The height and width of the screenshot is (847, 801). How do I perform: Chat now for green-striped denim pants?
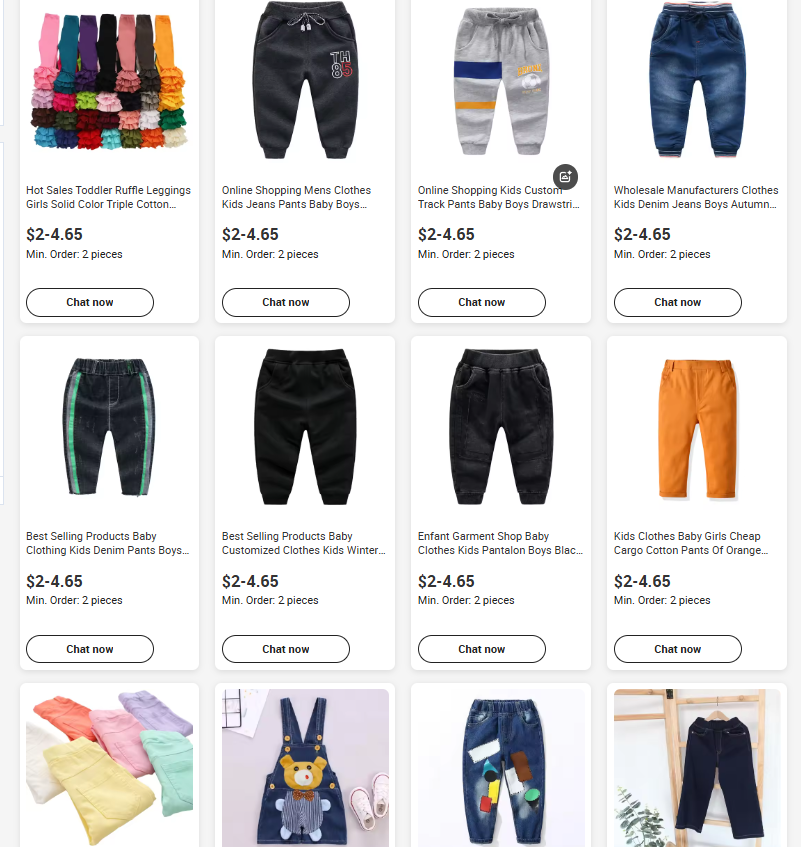coord(90,649)
